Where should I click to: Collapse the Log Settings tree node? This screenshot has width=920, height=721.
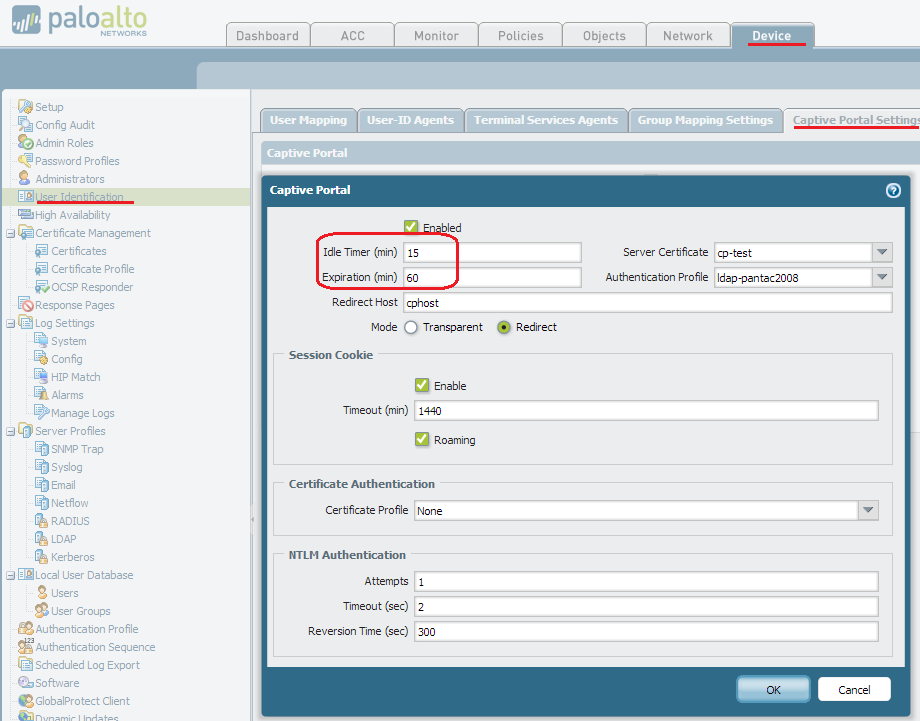point(11,323)
